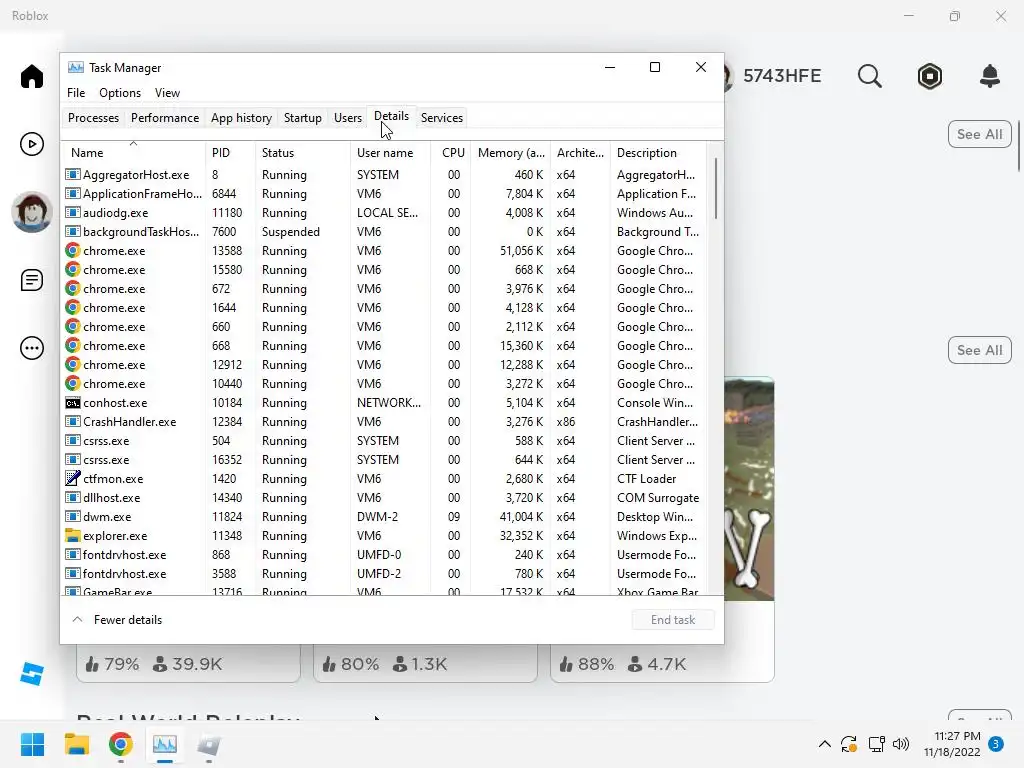The height and width of the screenshot is (768, 1024).
Task: Click the 5743HFE username in Roblox
Action: [x=782, y=76]
